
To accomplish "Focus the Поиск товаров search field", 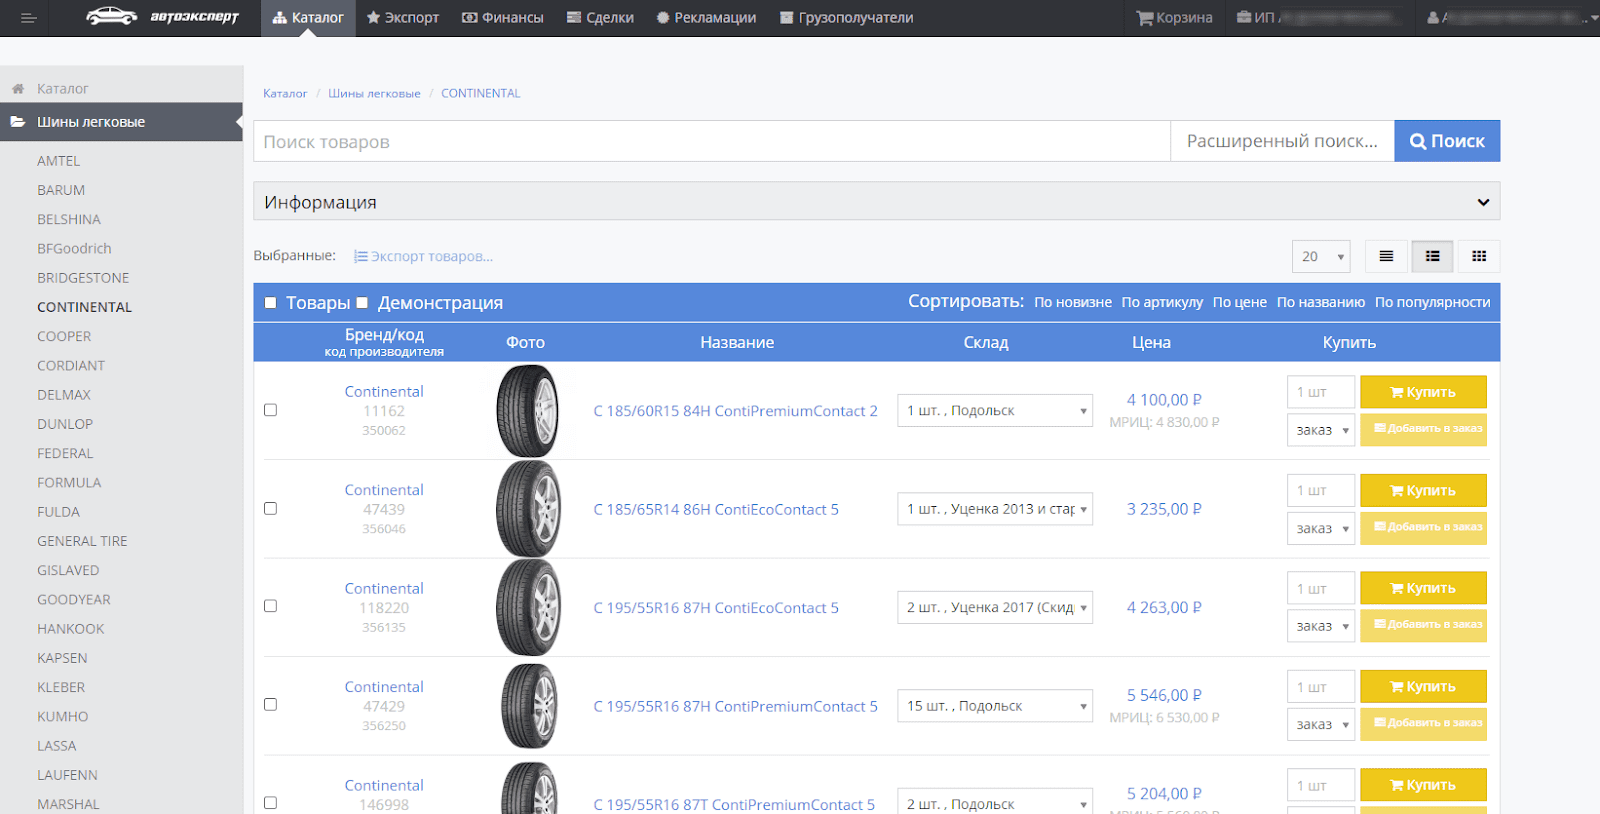I will (x=712, y=142).
